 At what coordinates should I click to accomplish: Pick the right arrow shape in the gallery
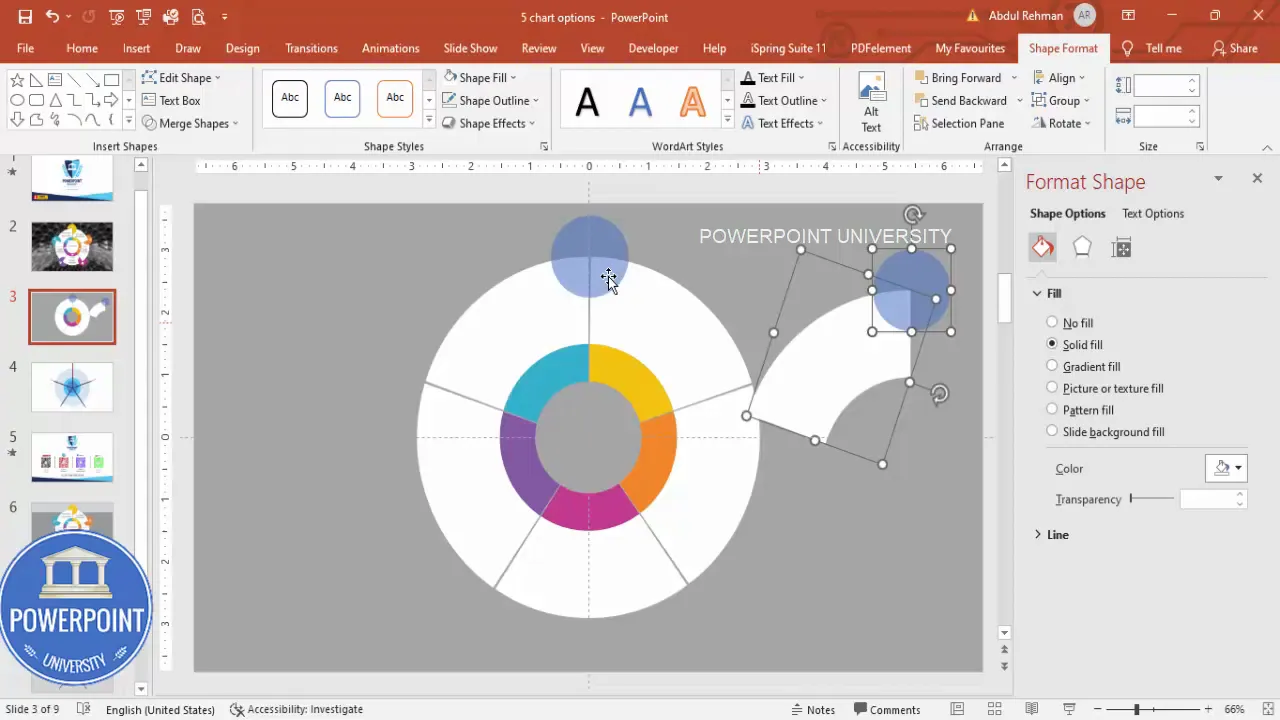tap(111, 100)
